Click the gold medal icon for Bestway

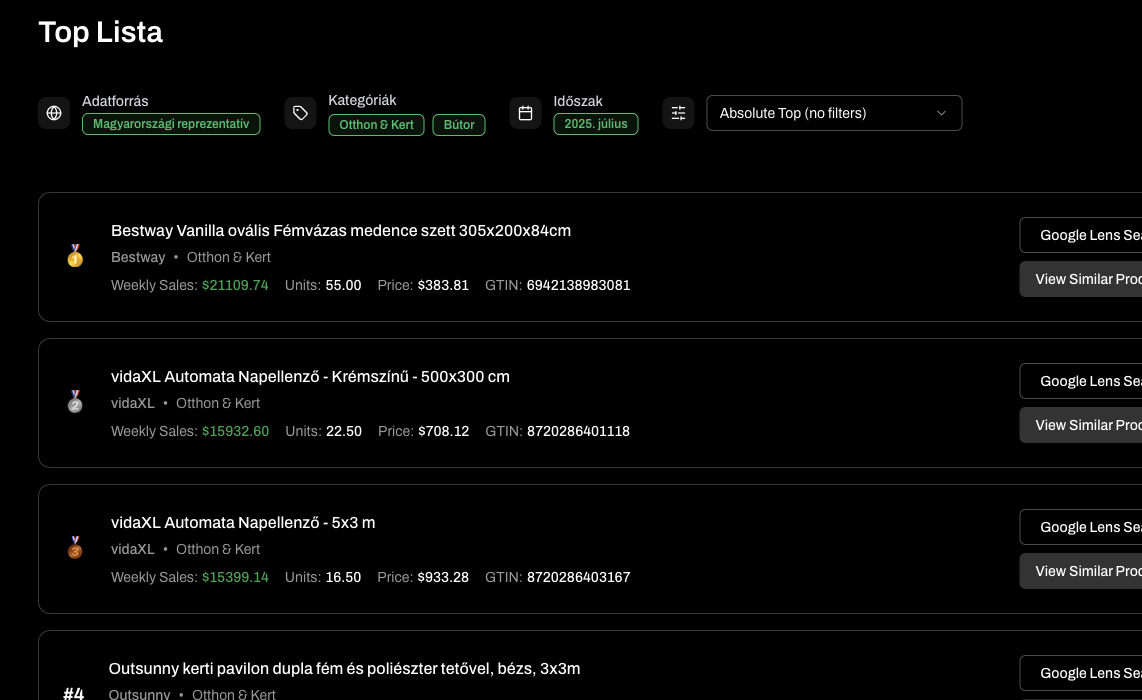(x=75, y=256)
